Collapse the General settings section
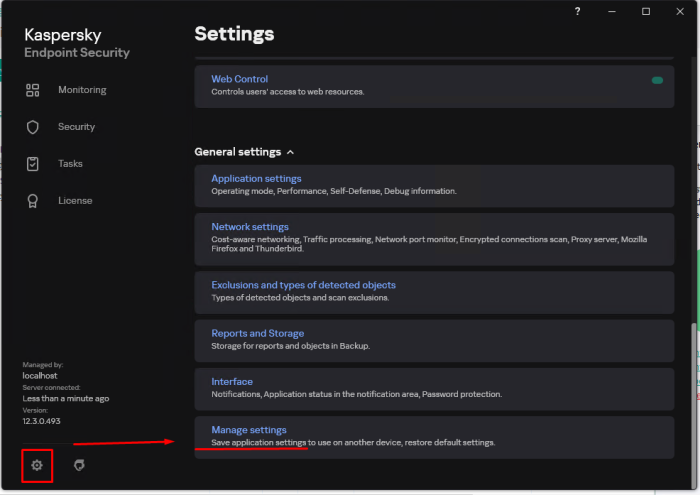The image size is (700, 495). [x=290, y=152]
